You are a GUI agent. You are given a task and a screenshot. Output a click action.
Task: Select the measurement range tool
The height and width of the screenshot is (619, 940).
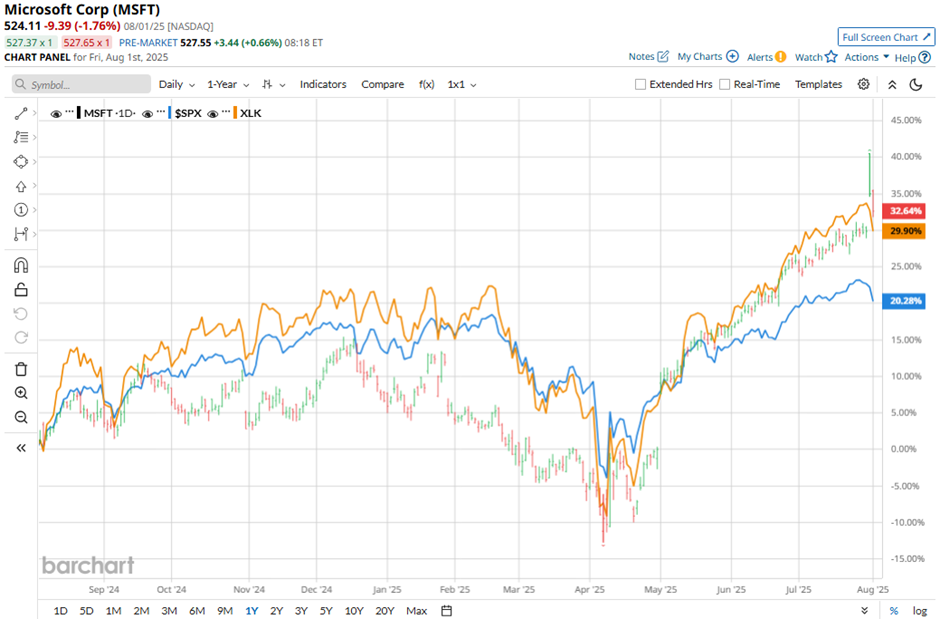pyautogui.click(x=21, y=234)
